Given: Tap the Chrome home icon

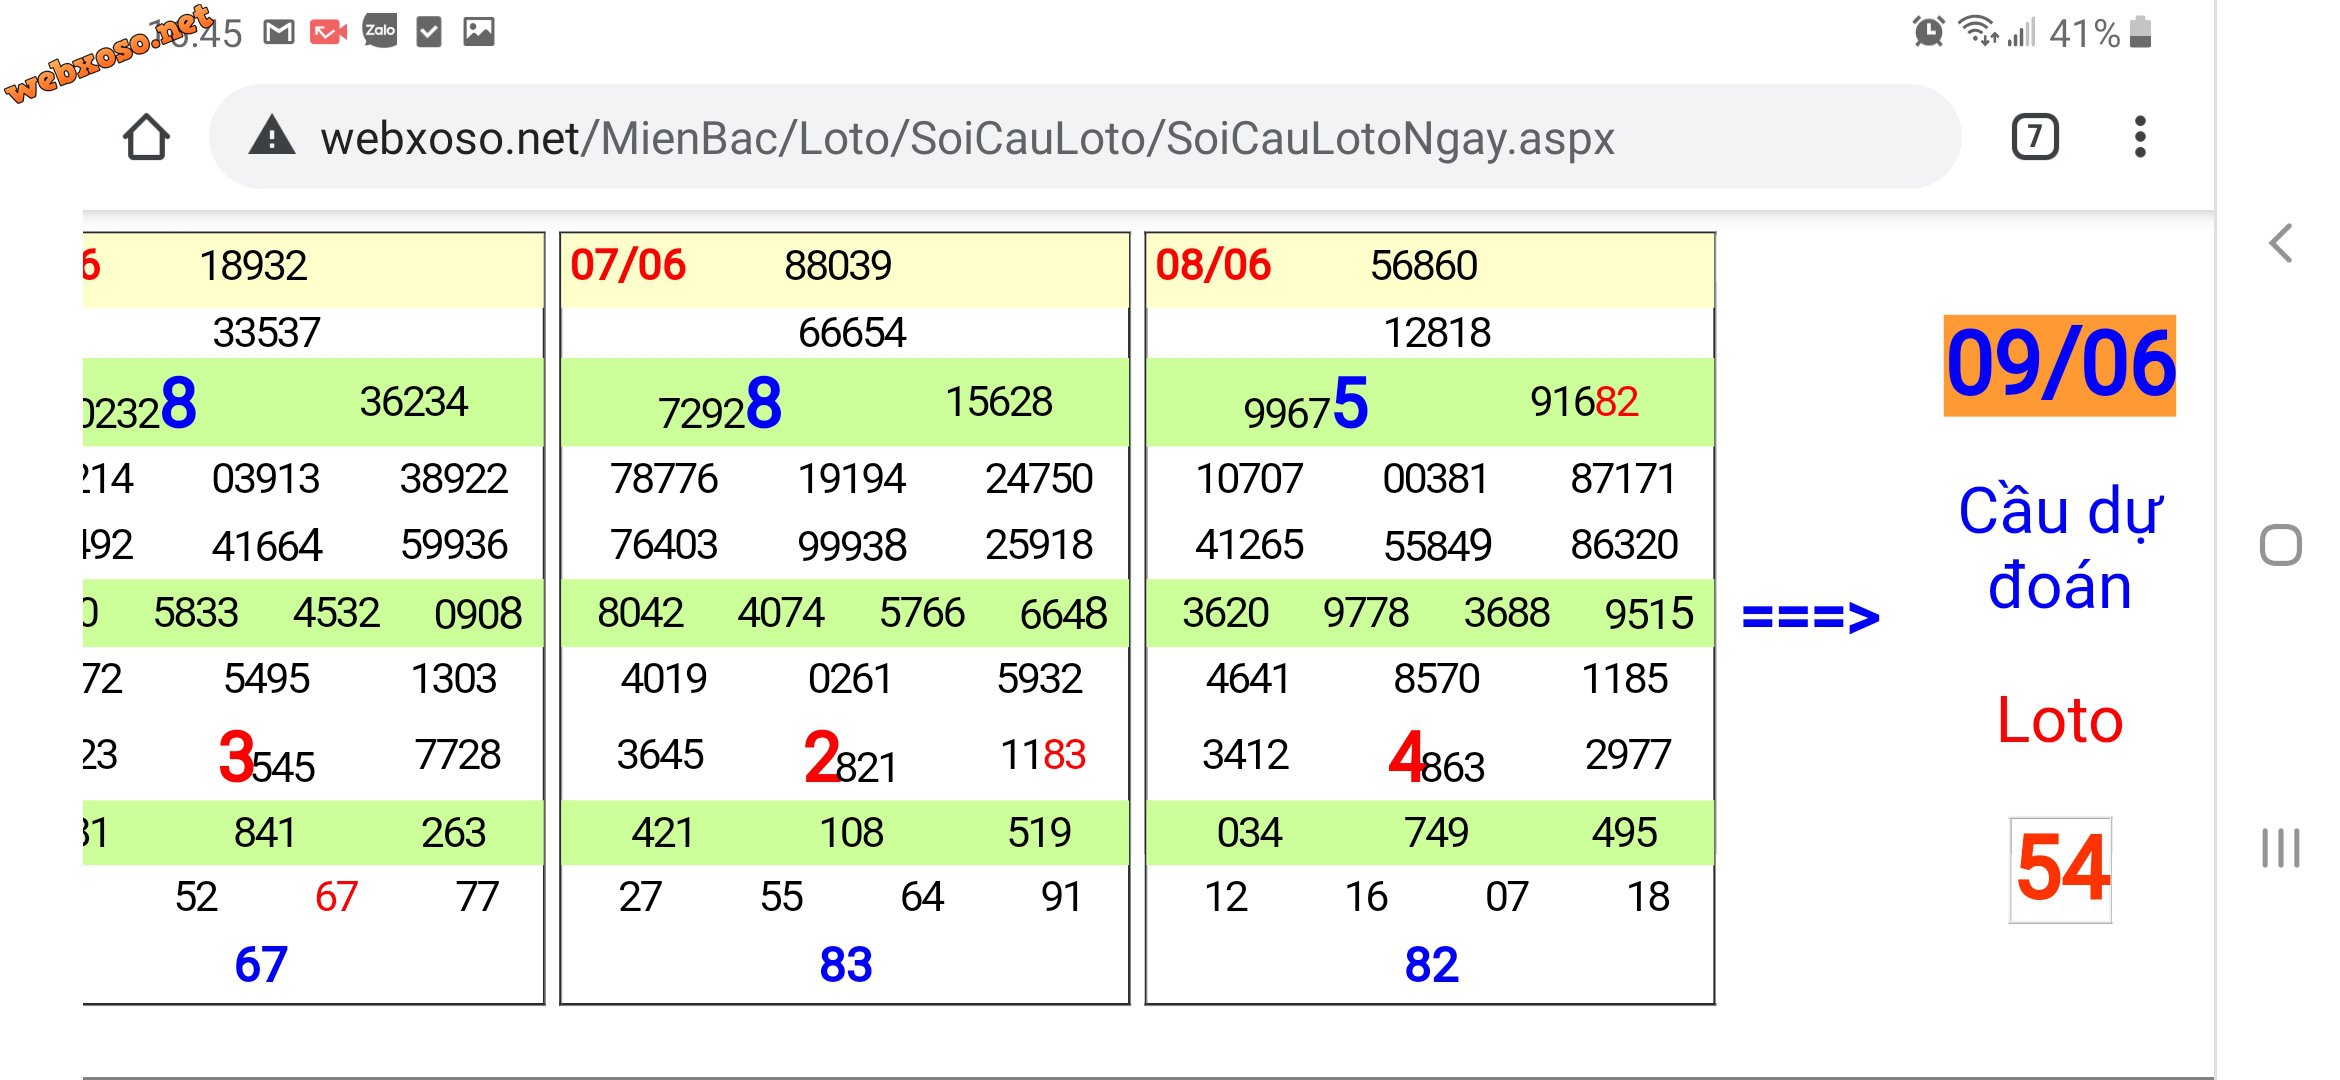Looking at the screenshot, I should click(146, 138).
